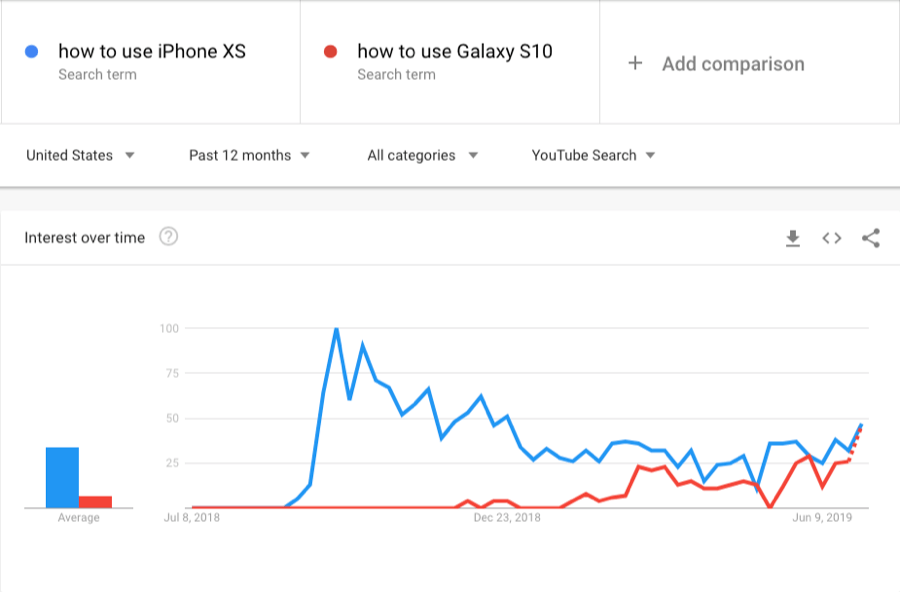The height and width of the screenshot is (592, 900).
Task: Click the help question mark icon
Action: (169, 237)
